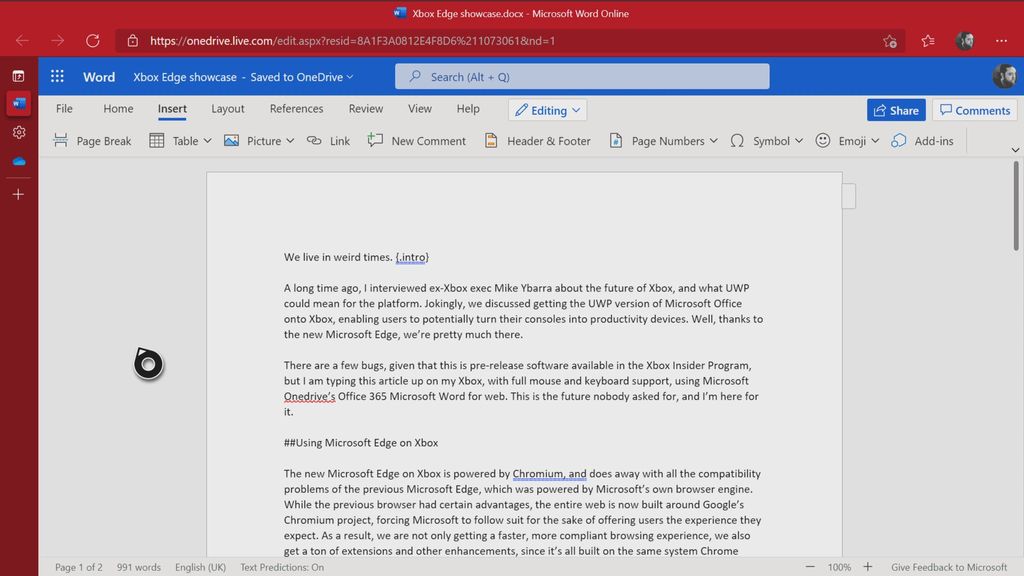Open the app launcher waffle icon
Screen dimensions: 1024x576
click(56, 76)
